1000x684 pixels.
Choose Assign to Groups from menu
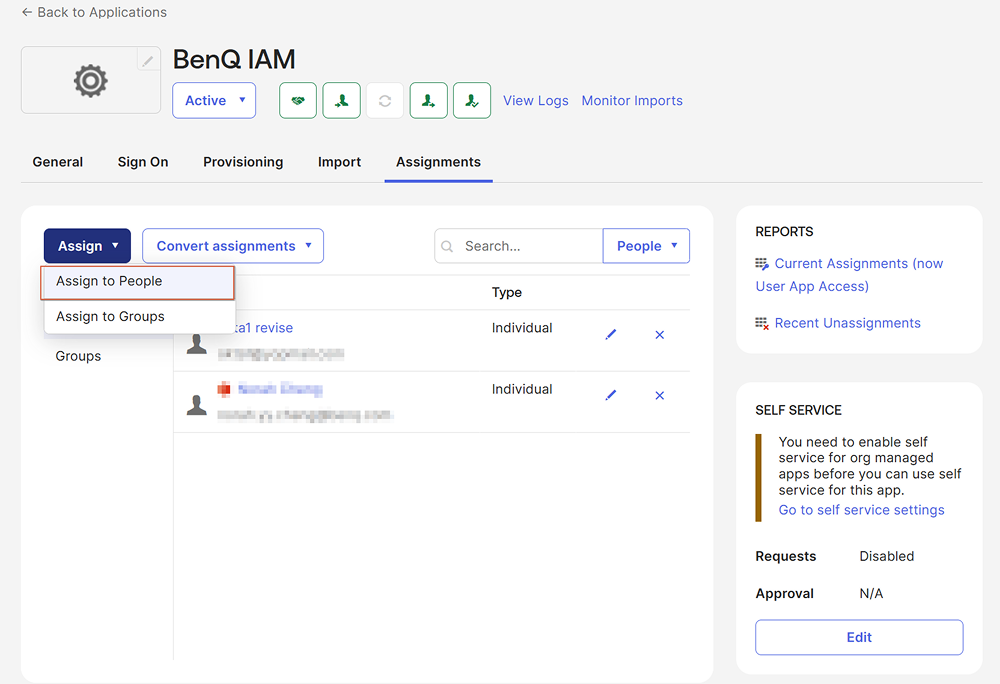coord(110,317)
